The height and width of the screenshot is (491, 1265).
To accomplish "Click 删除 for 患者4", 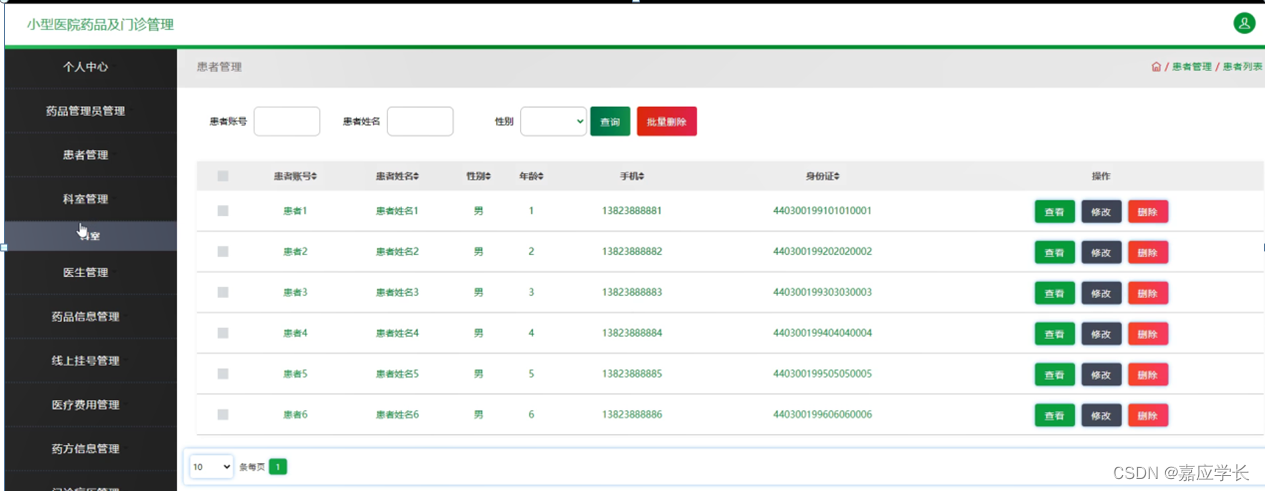I will click(1148, 333).
